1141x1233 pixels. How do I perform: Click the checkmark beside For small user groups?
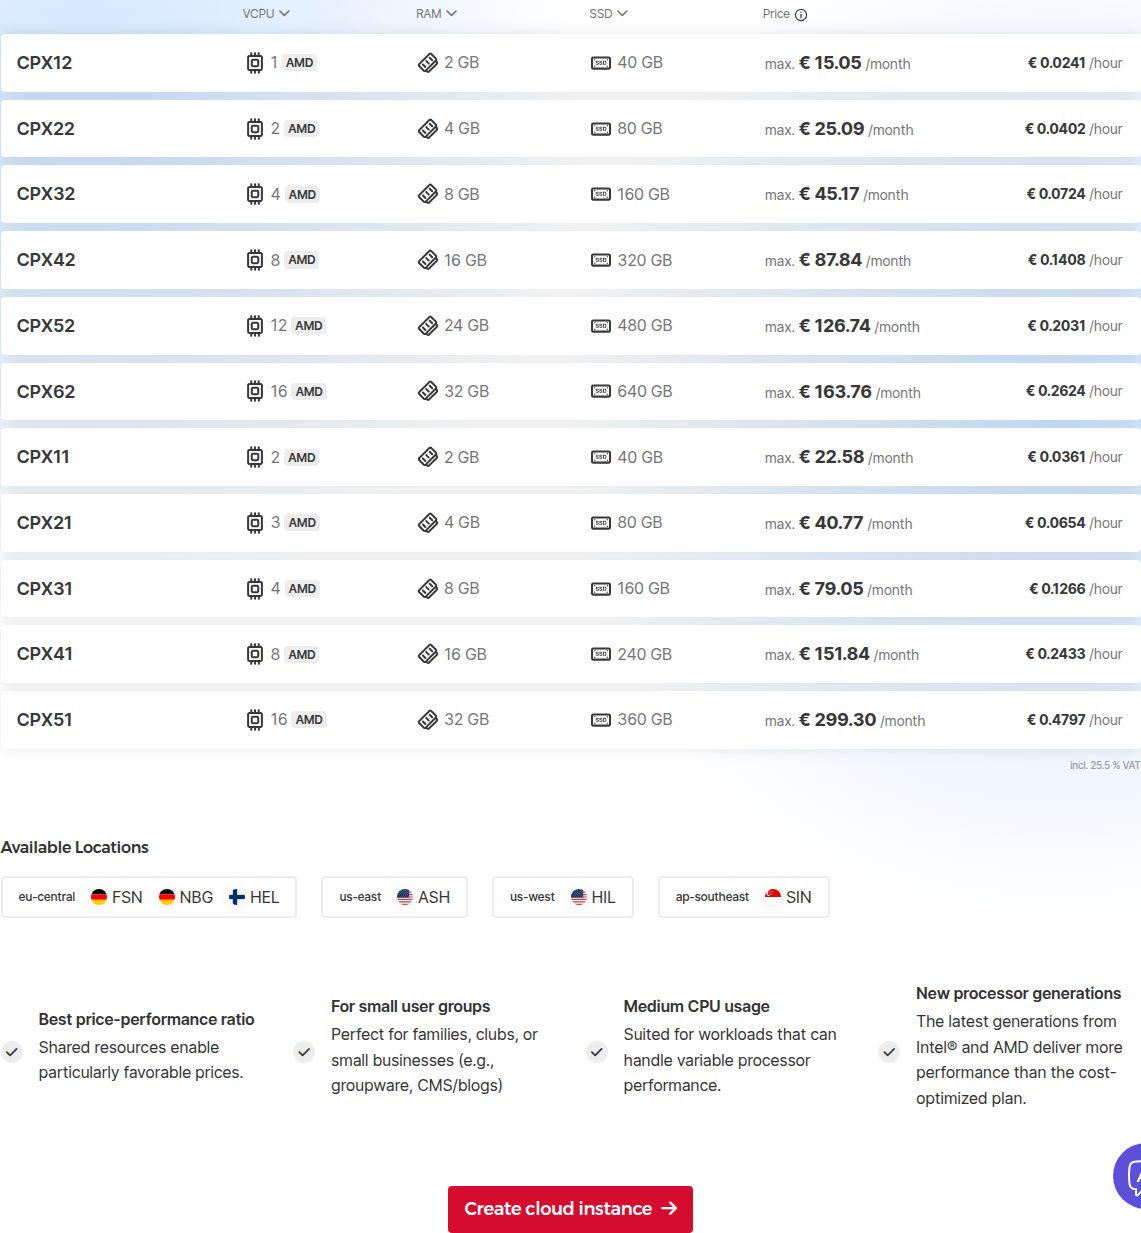[x=304, y=1052]
